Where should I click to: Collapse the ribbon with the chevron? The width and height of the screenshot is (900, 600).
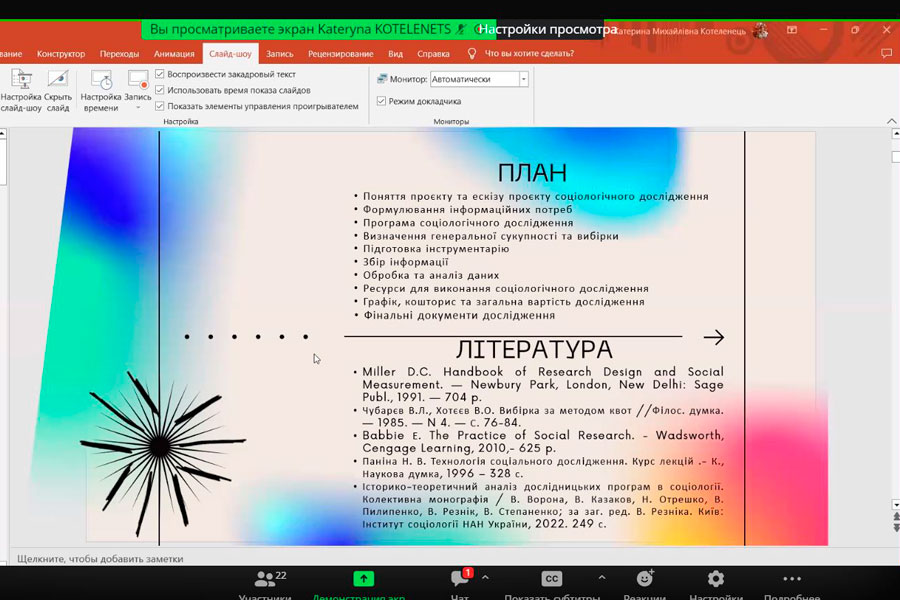pyautogui.click(x=891, y=121)
